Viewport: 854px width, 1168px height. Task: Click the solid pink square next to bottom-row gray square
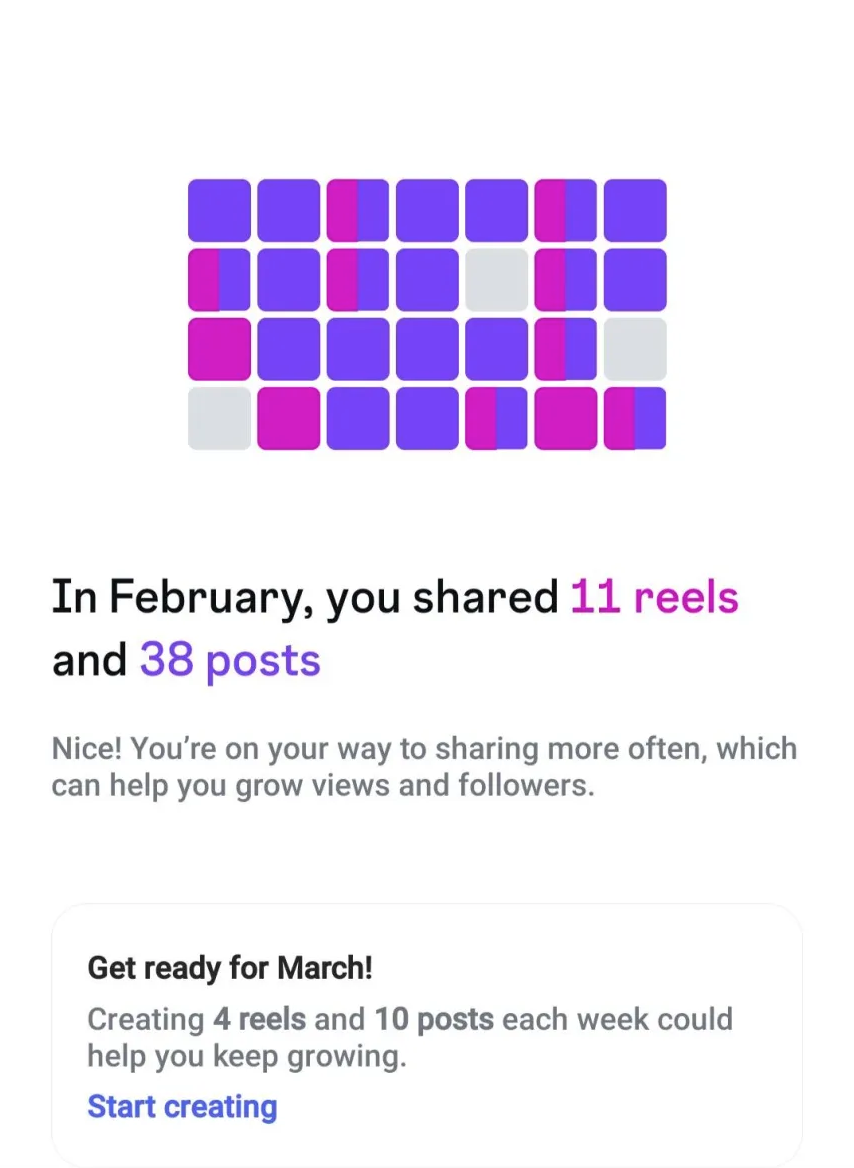[x=288, y=418]
